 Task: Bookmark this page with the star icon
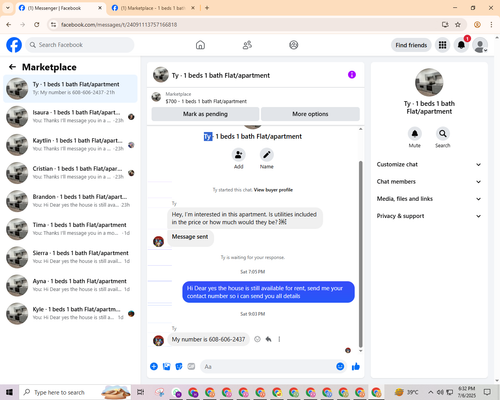(x=458, y=25)
